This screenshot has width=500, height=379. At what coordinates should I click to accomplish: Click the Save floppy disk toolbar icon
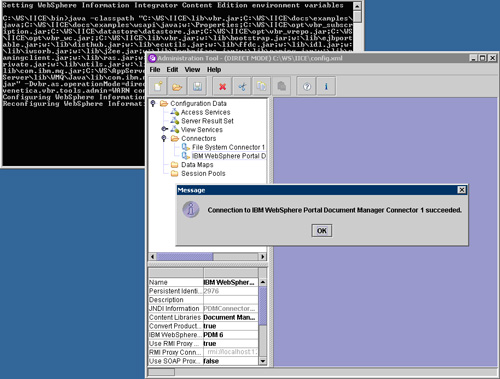pyautogui.click(x=197, y=86)
